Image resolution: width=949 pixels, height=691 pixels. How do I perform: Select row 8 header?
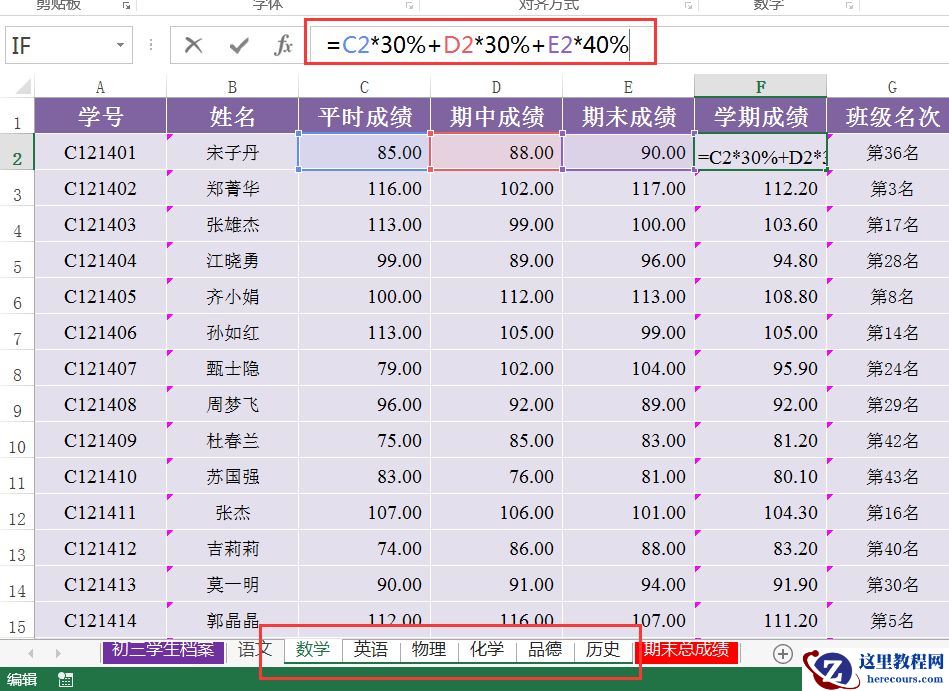pyautogui.click(x=17, y=369)
